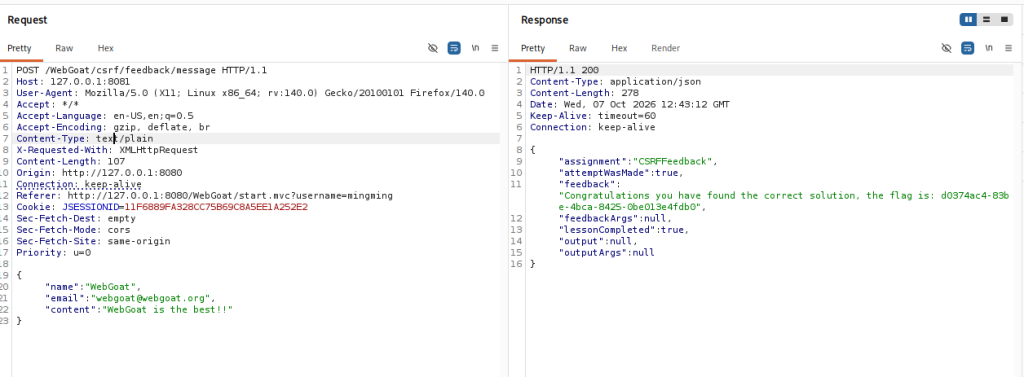Viewport: 1024px width, 377px height.
Task: Toggle hide-headers eye icon in Request panel
Action: click(432, 48)
